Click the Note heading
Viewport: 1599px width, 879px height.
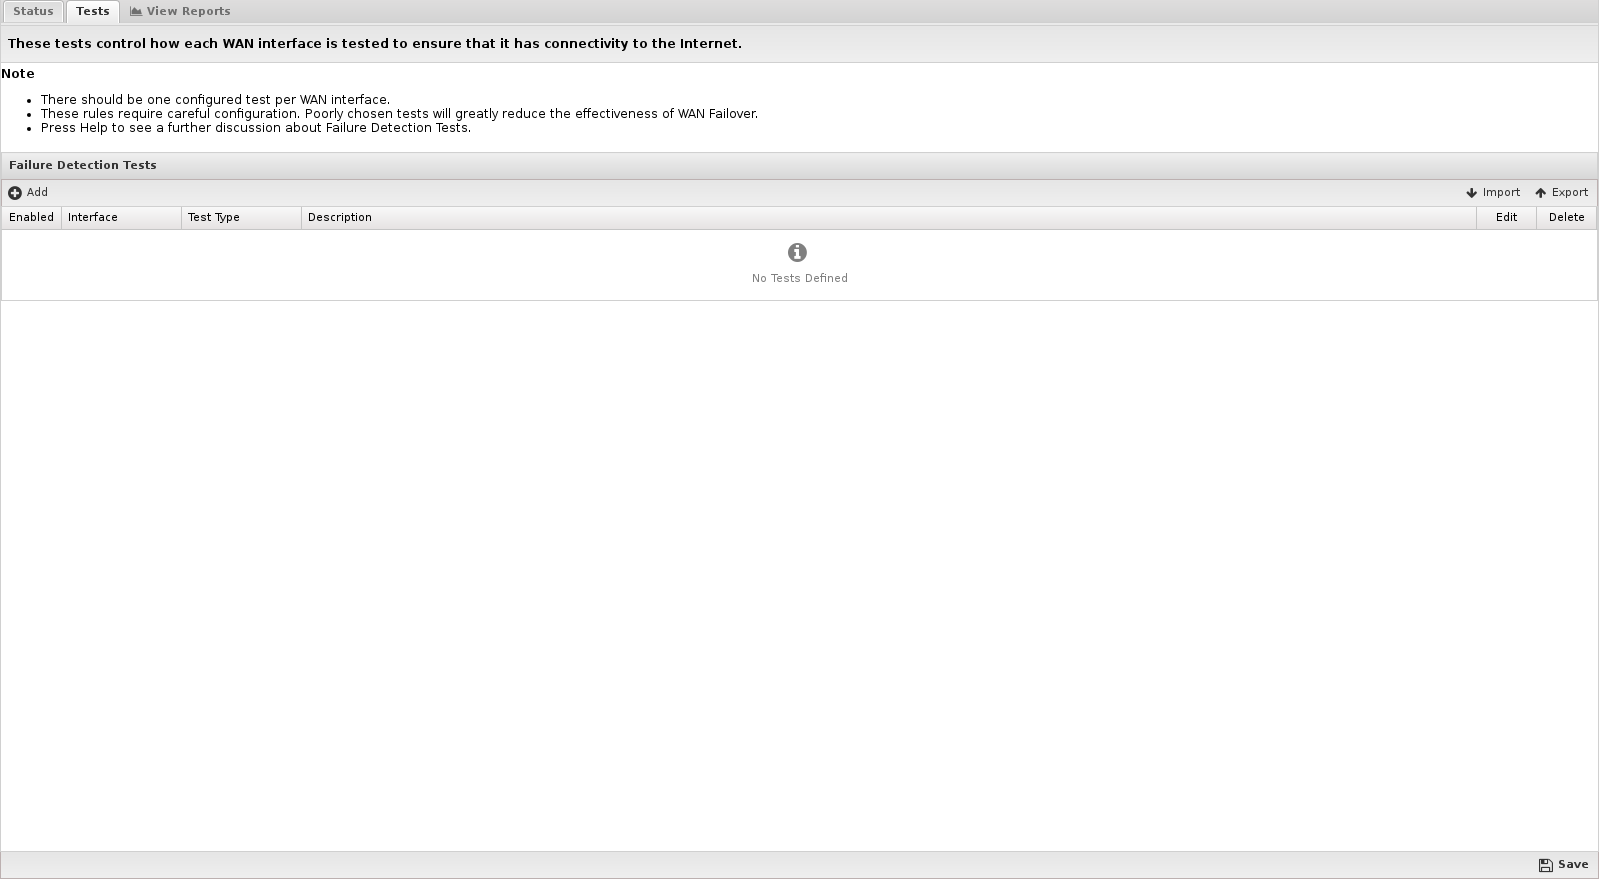[x=18, y=74]
